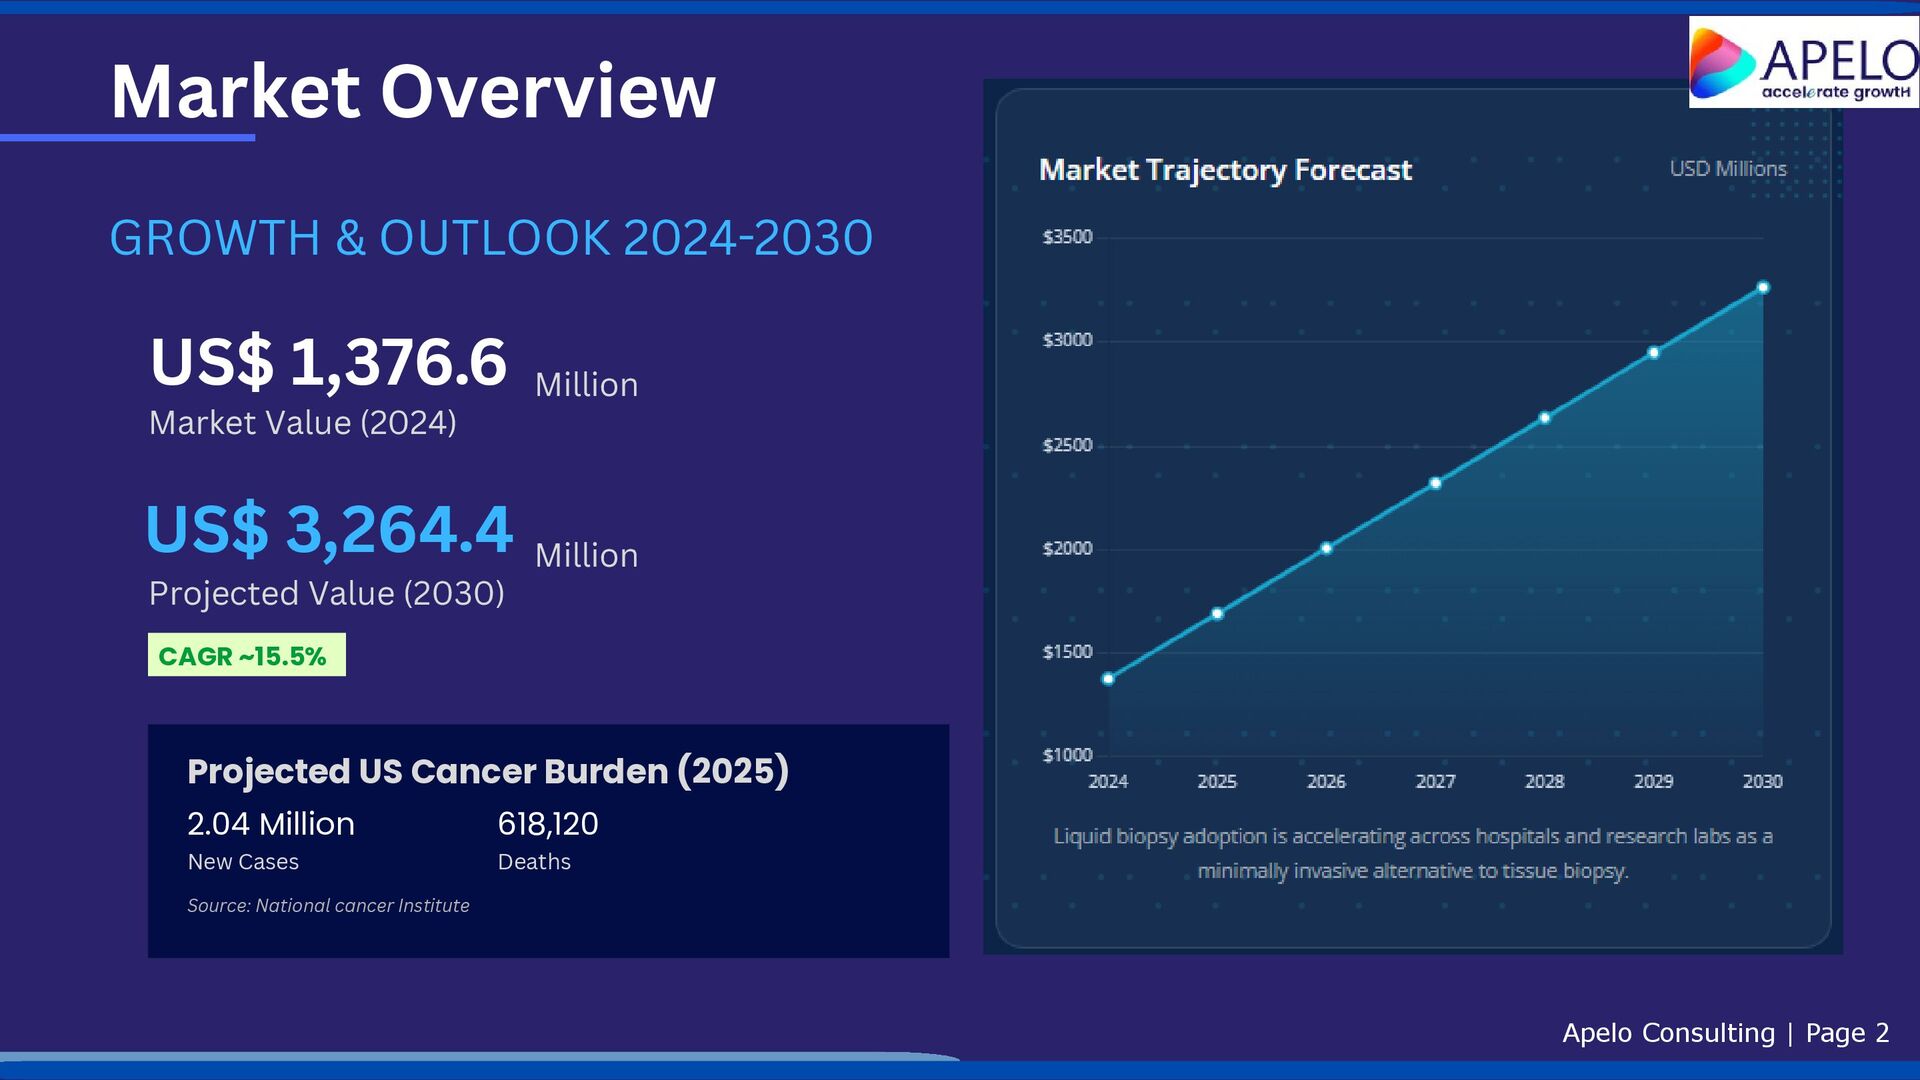
Task: Click the 2028 data point marker
Action: coord(1544,418)
